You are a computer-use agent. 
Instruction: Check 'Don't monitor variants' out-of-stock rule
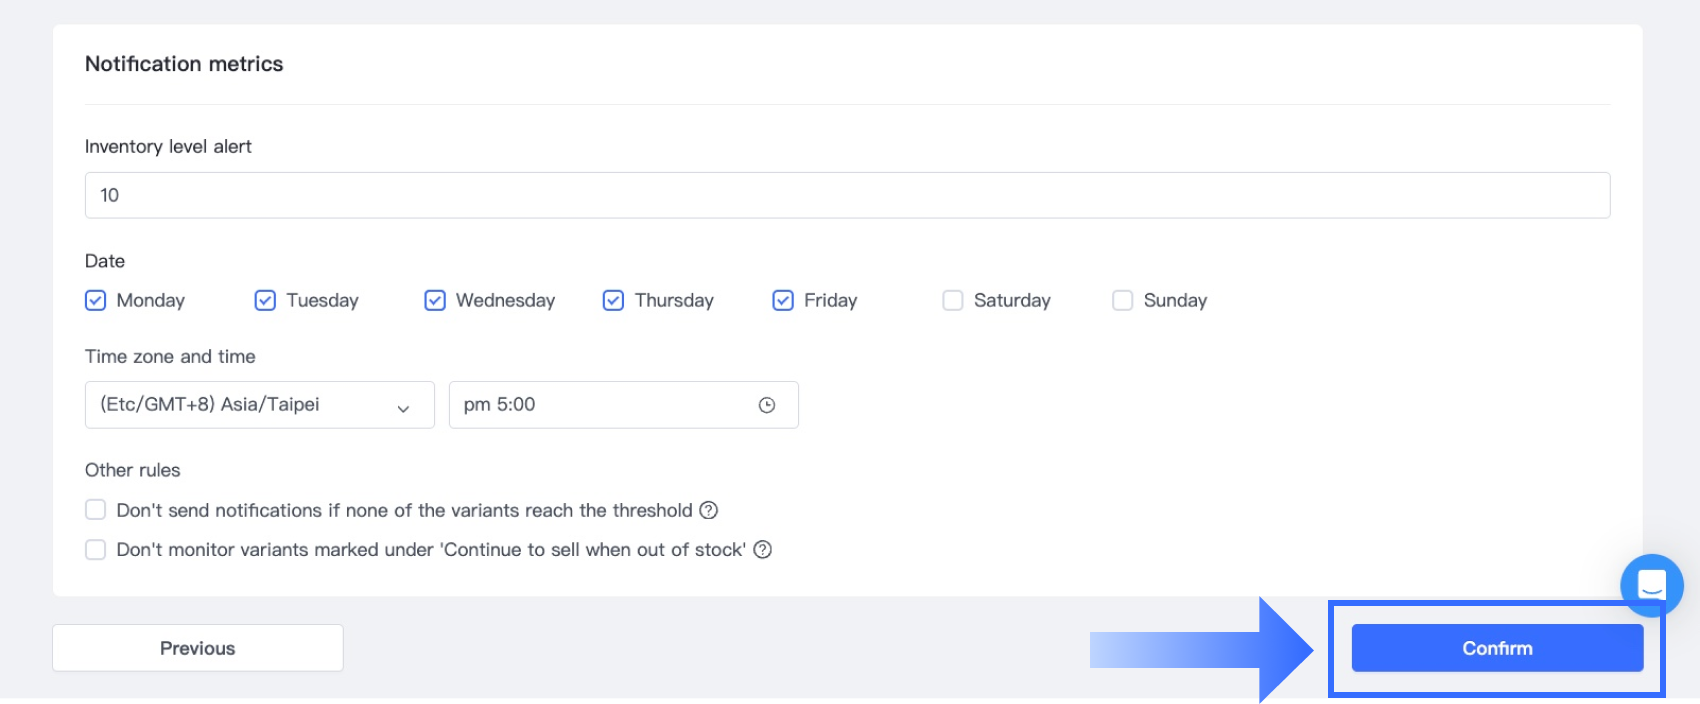[x=96, y=550]
